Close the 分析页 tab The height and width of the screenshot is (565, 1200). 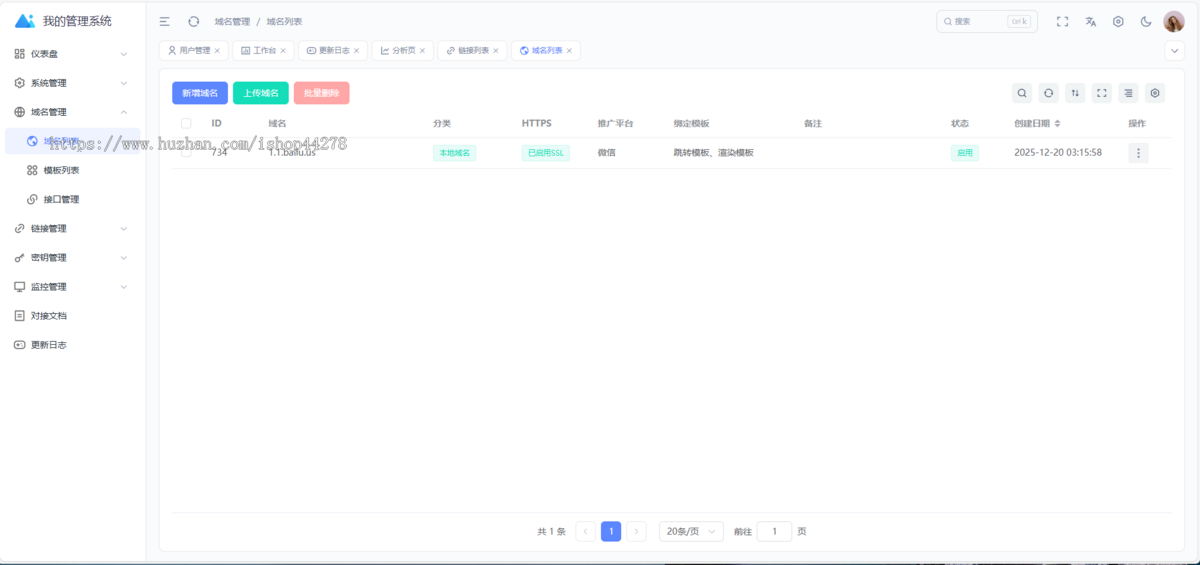click(422, 50)
